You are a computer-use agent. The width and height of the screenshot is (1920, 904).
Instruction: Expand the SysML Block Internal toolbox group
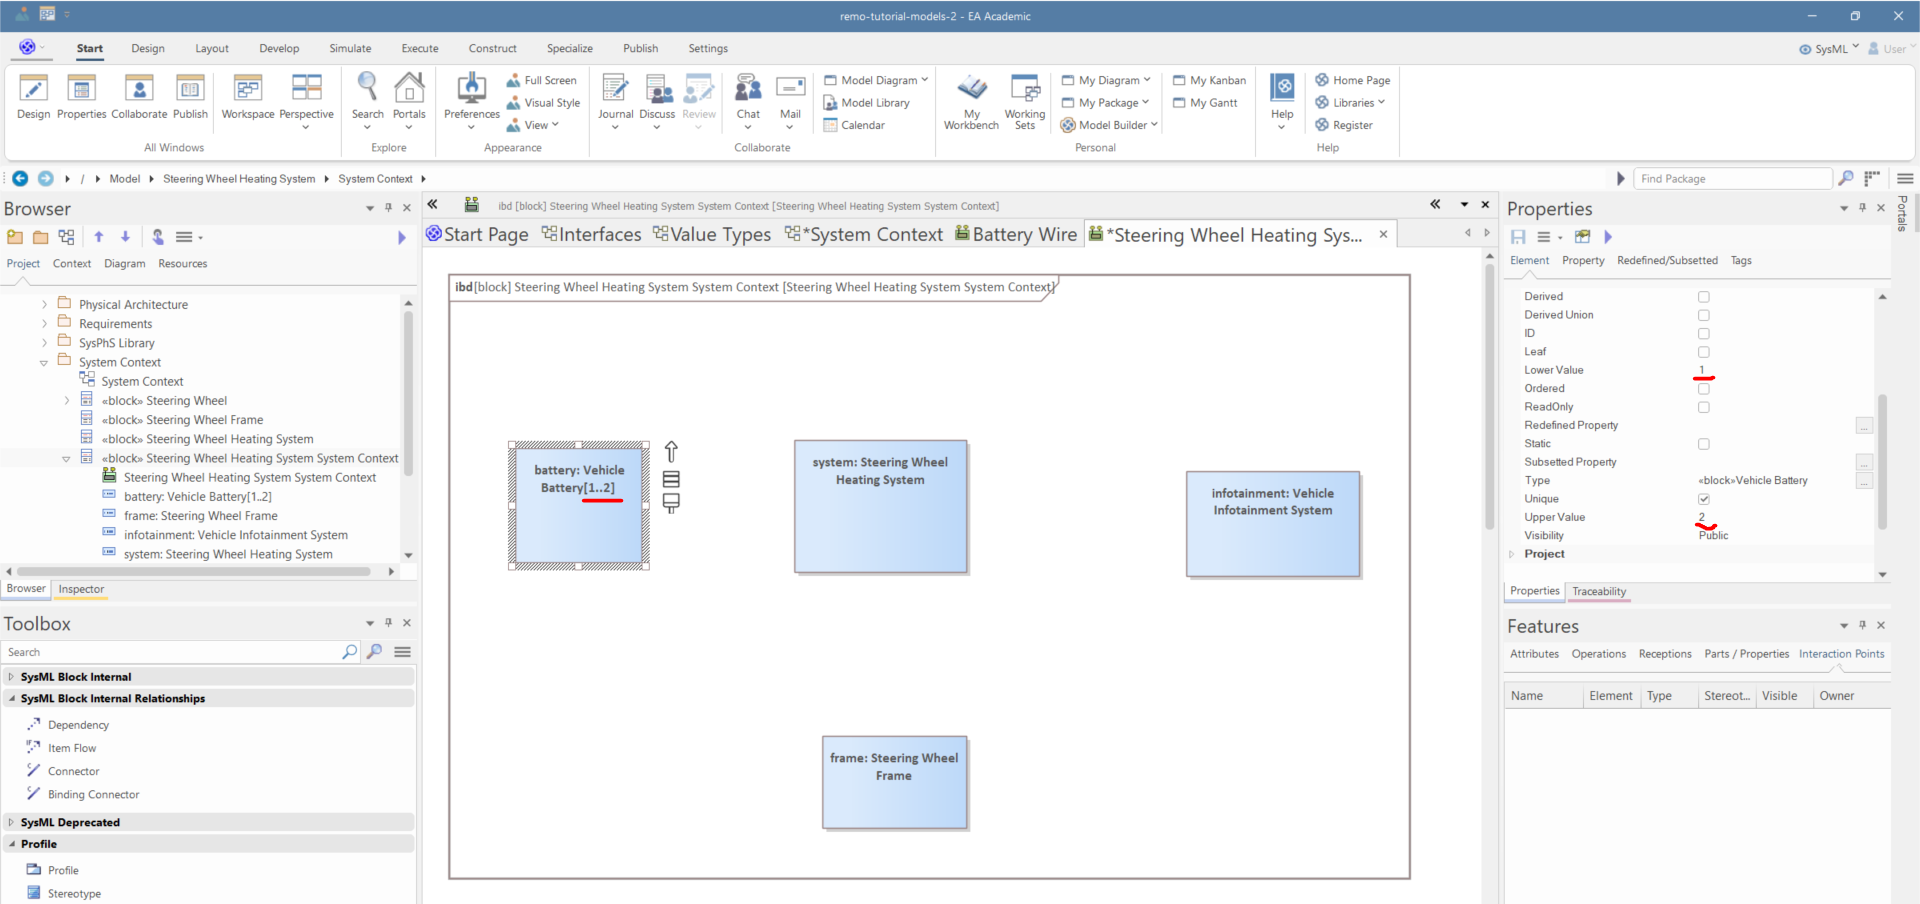(x=12, y=677)
